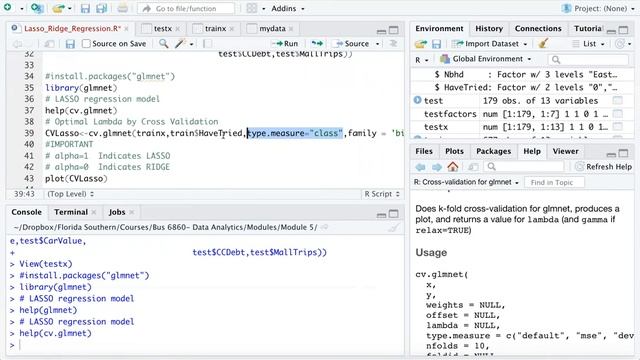This screenshot has width=640, height=360.
Task: Open the new file dropdown arrow
Action: click(22, 9)
